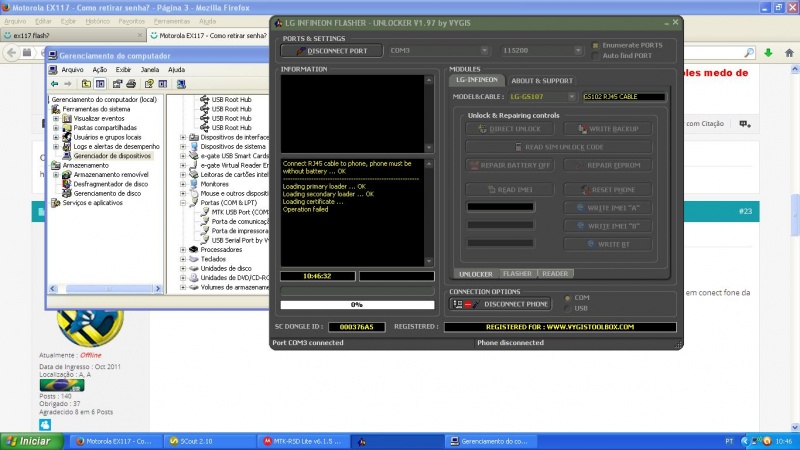
Task: Click log pane scroll down arrow
Action: (x=429, y=261)
